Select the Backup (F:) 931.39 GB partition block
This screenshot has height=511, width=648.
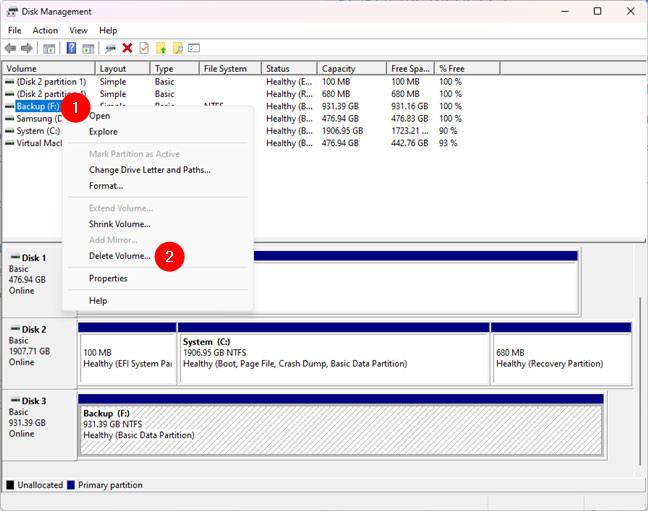tap(341, 426)
